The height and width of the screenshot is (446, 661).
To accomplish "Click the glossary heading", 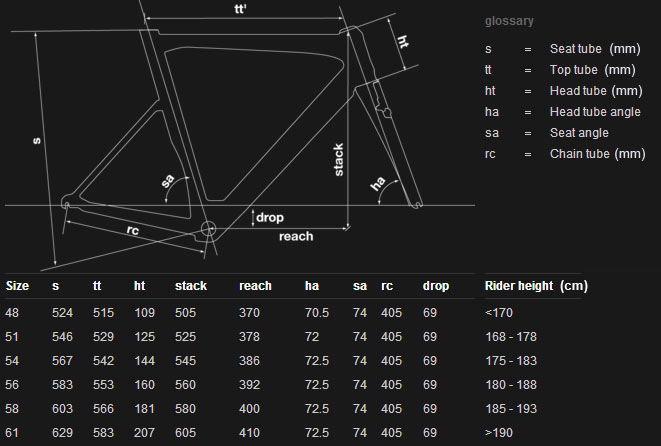I will [x=510, y=21].
